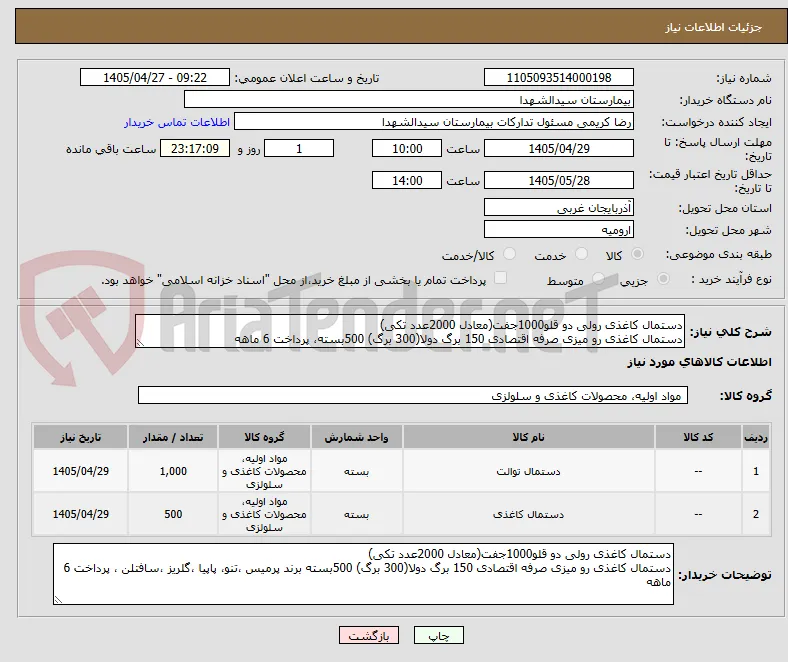Select the کالا radio button
Screen dimensions: 788x662
[x=637, y=254]
